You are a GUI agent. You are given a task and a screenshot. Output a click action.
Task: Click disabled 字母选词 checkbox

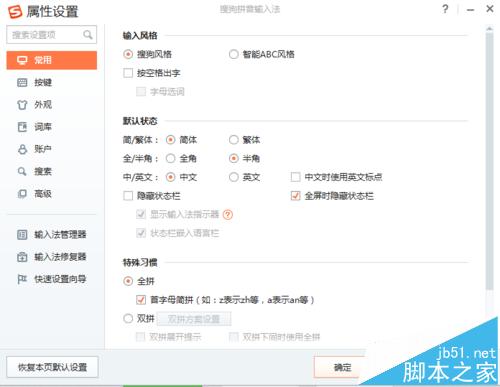coord(141,92)
